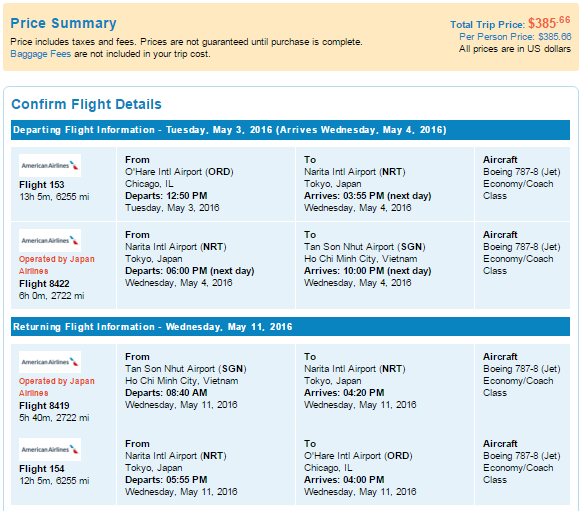Click American Airlines logo for Flight 8419
The image size is (582, 511).
50,362
